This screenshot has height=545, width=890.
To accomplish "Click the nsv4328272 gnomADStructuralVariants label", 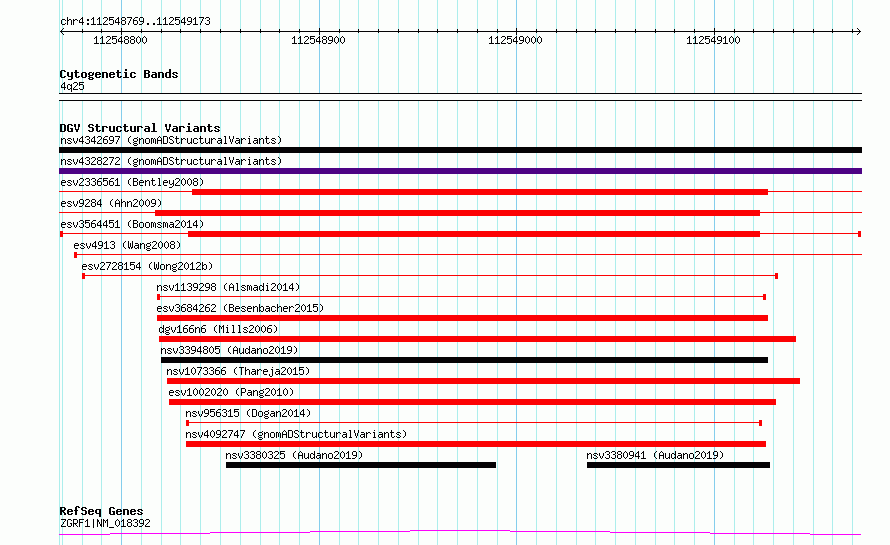I will (171, 161).
